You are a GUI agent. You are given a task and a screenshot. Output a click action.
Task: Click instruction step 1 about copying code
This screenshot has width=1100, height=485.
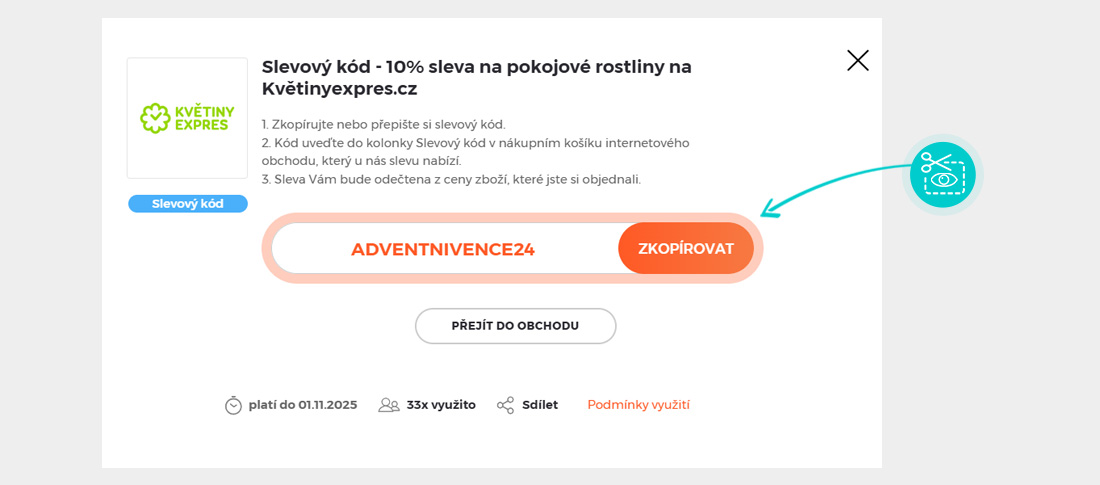click(384, 124)
